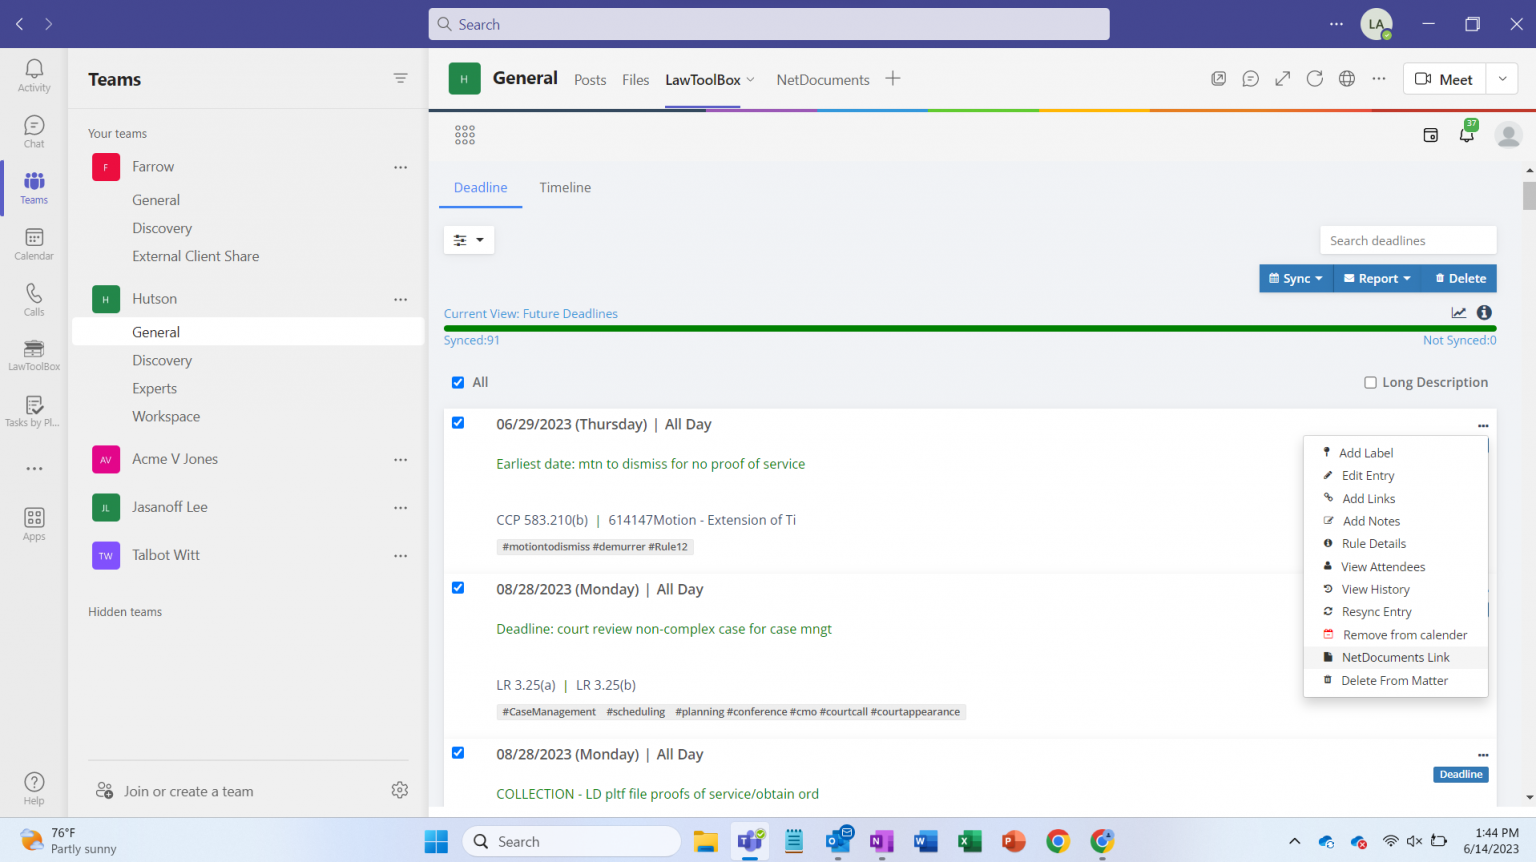1536x862 pixels.
Task: Uncheck the All deadlines checkbox
Action: click(456, 381)
